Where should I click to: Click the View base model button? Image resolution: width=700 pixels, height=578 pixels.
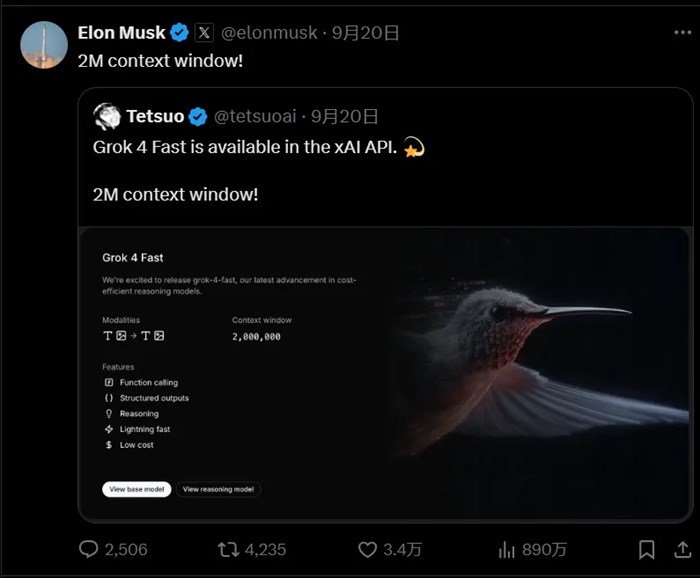(136, 489)
